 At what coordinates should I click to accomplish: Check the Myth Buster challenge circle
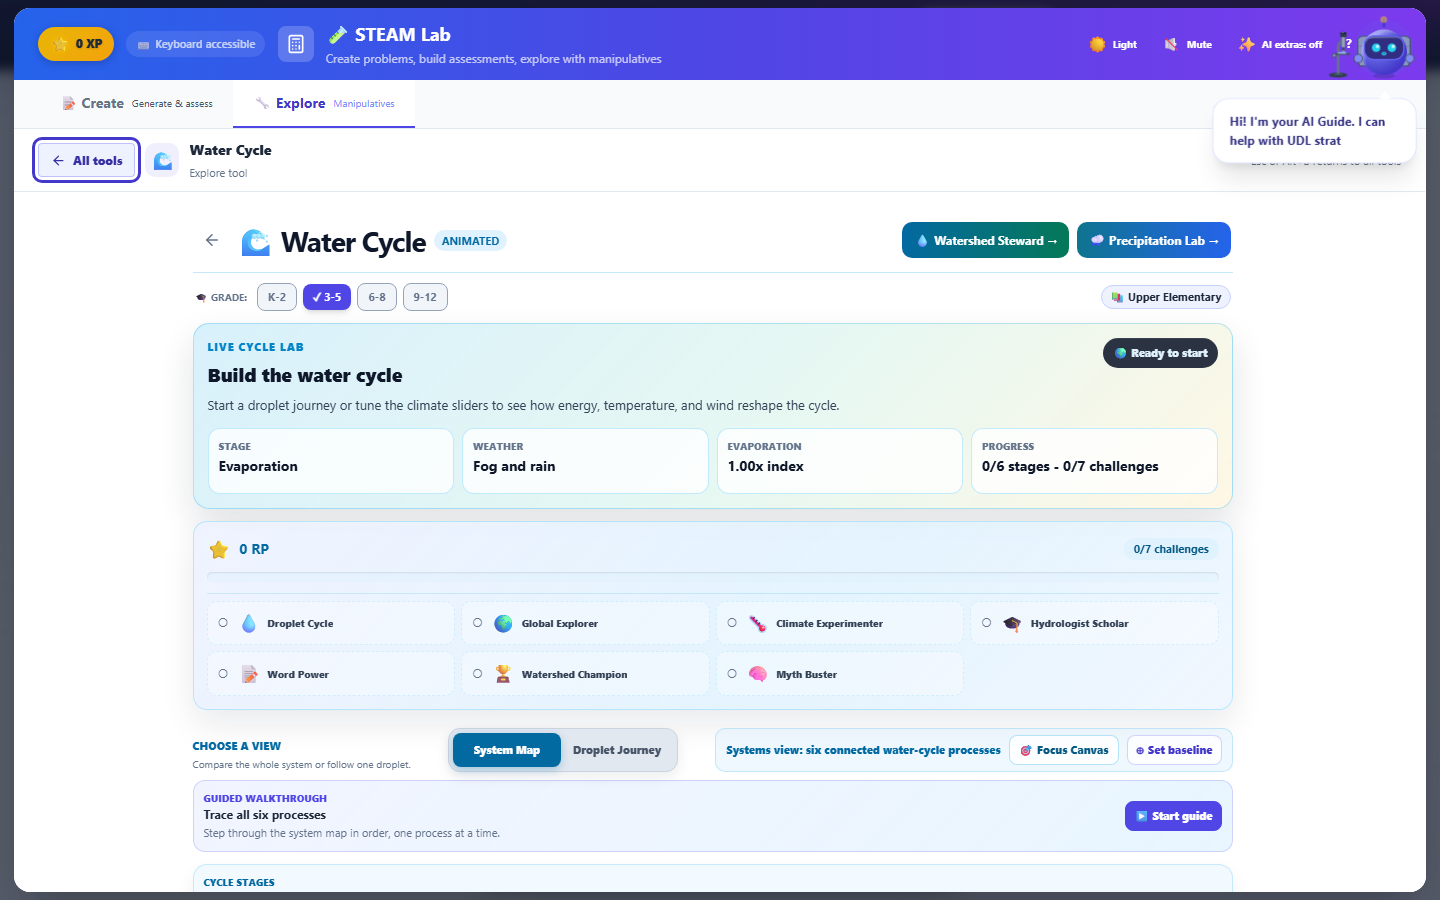point(732,673)
